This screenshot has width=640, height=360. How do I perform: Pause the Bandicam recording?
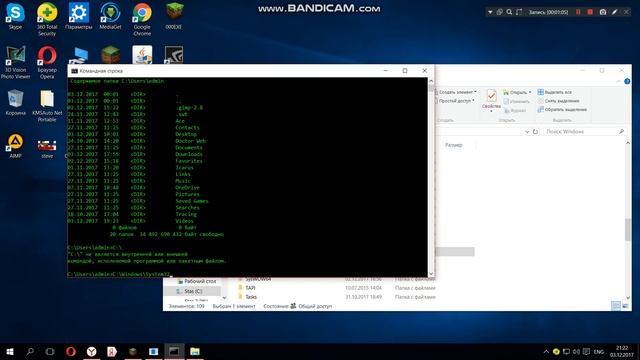click(x=578, y=12)
